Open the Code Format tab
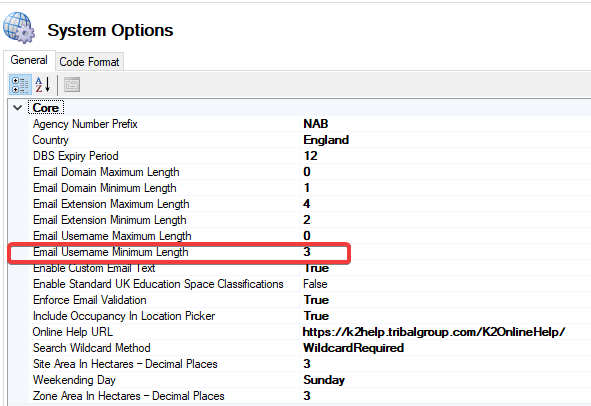 89,61
